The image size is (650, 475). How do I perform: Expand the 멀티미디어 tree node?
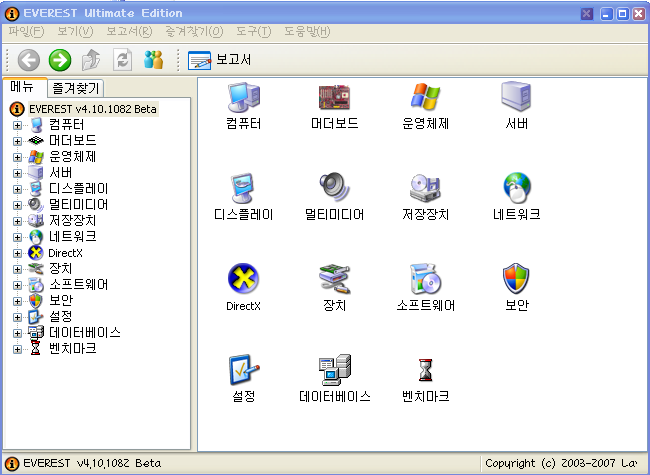[x=17, y=205]
